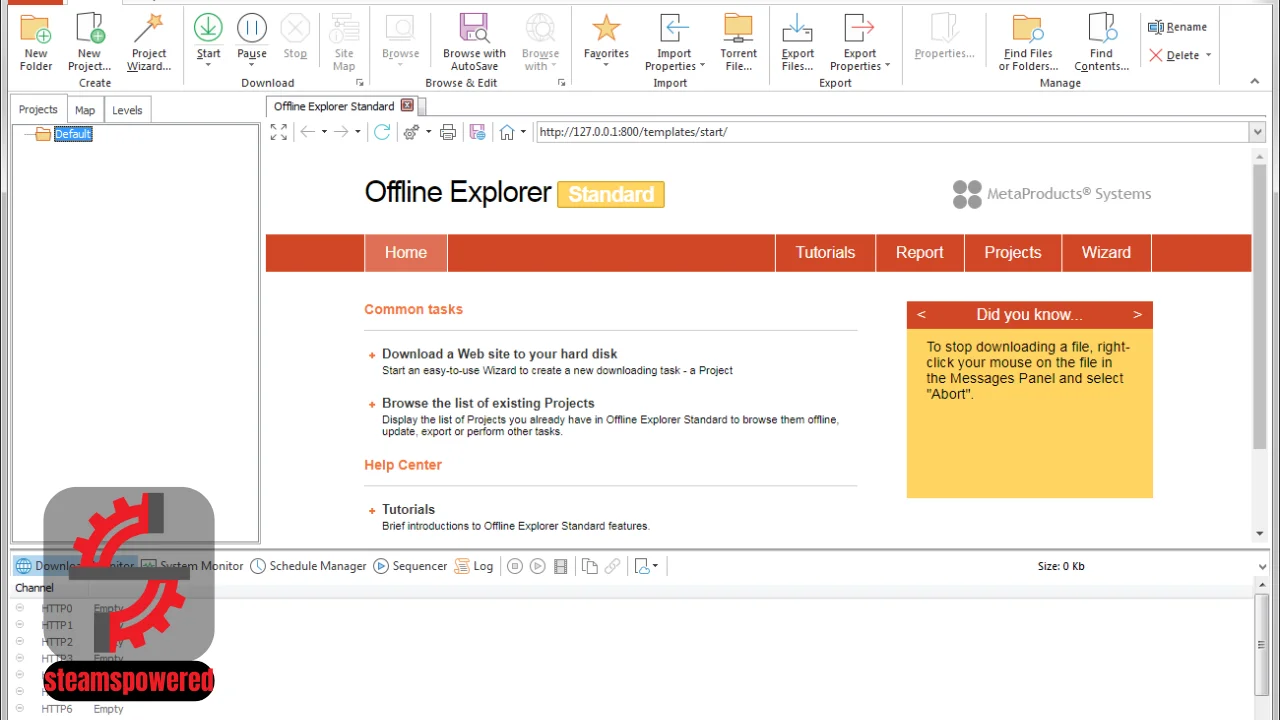Open the address bar URL dropdown
Viewport: 1280px width, 720px height.
tap(1257, 132)
